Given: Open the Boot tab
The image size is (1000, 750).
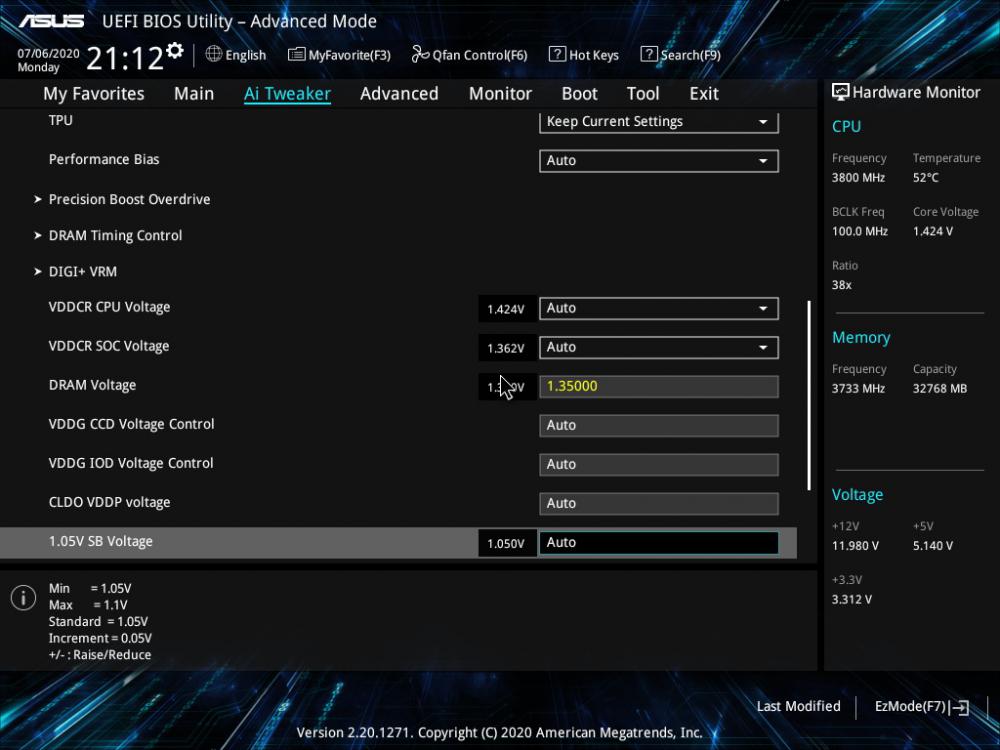Looking at the screenshot, I should click(579, 94).
